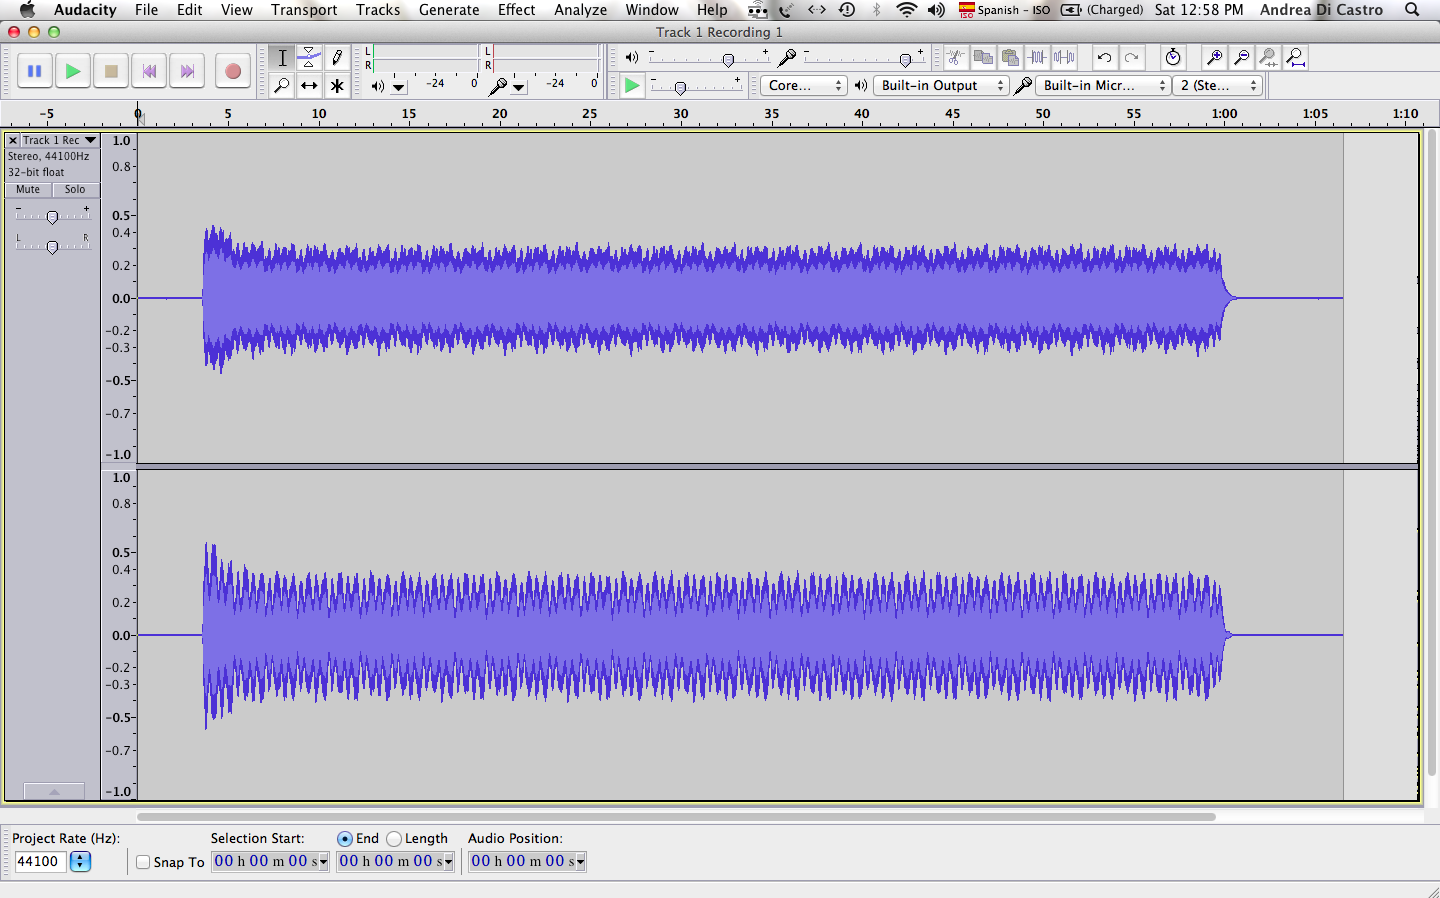Screen dimensions: 1440x898
Task: Click the 30 second mark on timeline ruler
Action: pyautogui.click(x=681, y=114)
